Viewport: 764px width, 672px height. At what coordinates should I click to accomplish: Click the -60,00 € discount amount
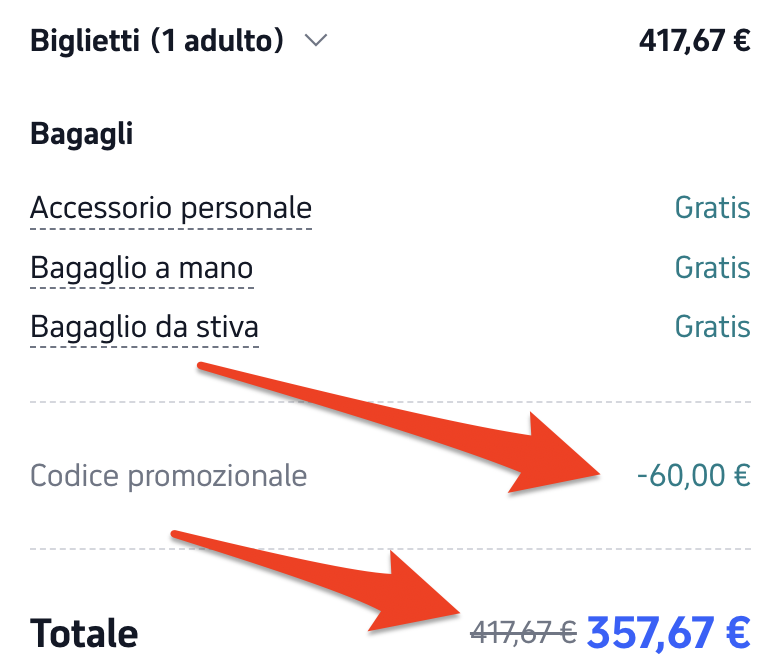point(694,476)
